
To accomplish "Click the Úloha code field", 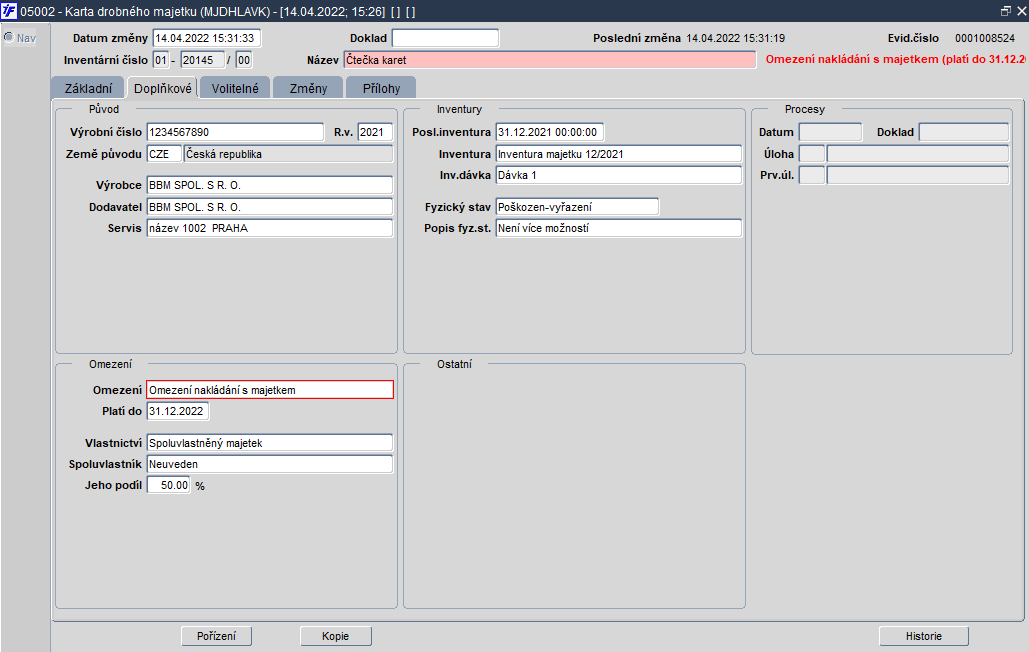I will [812, 154].
